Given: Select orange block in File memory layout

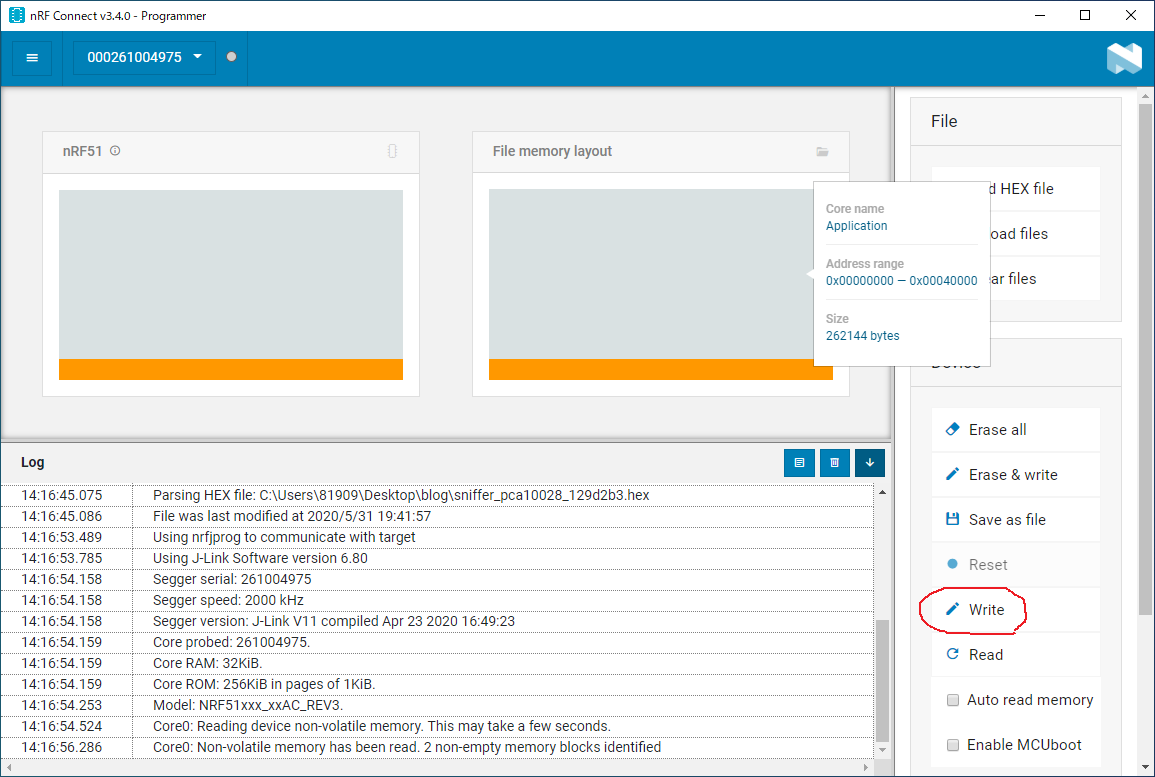Looking at the screenshot, I should pyautogui.click(x=660, y=369).
